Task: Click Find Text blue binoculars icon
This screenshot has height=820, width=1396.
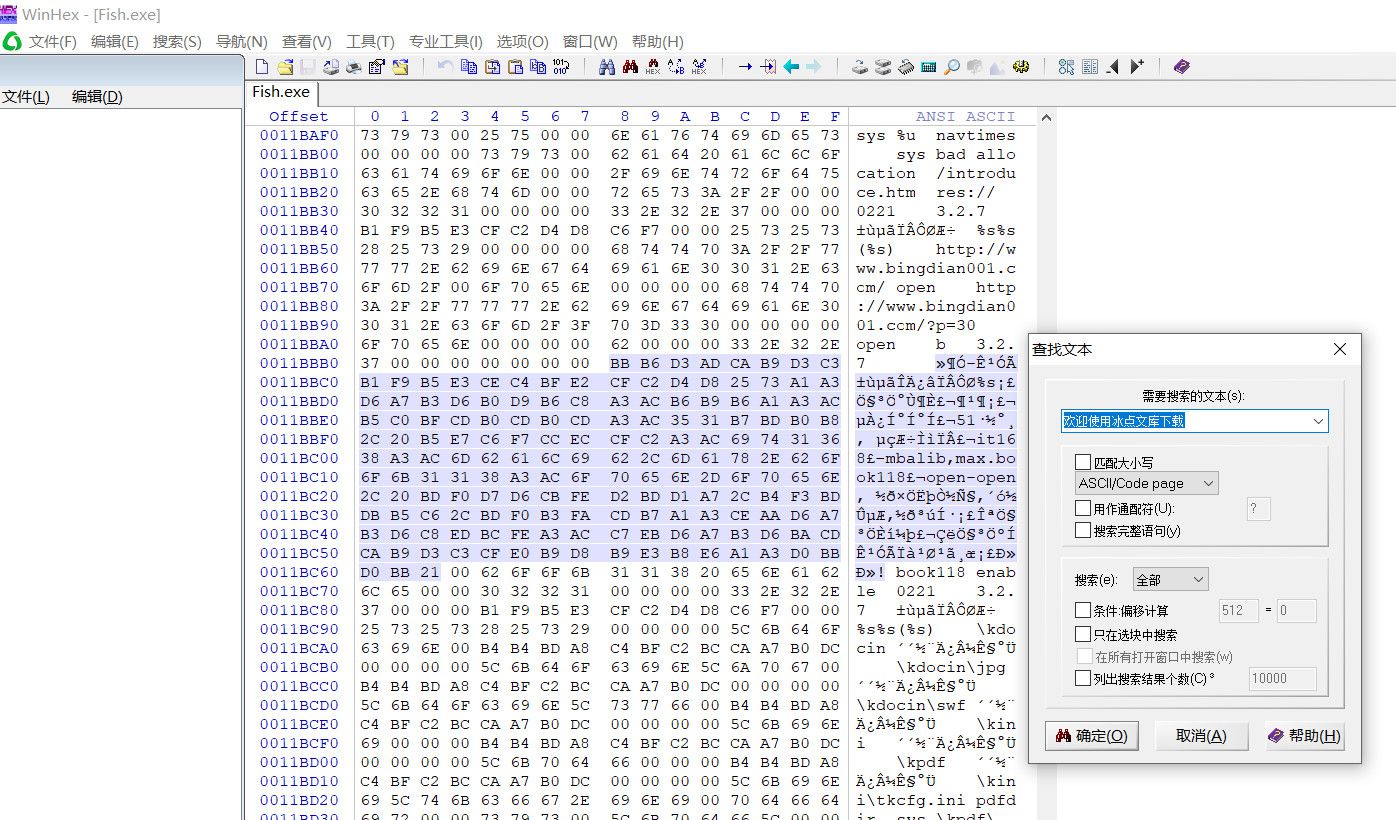Action: [x=606, y=67]
